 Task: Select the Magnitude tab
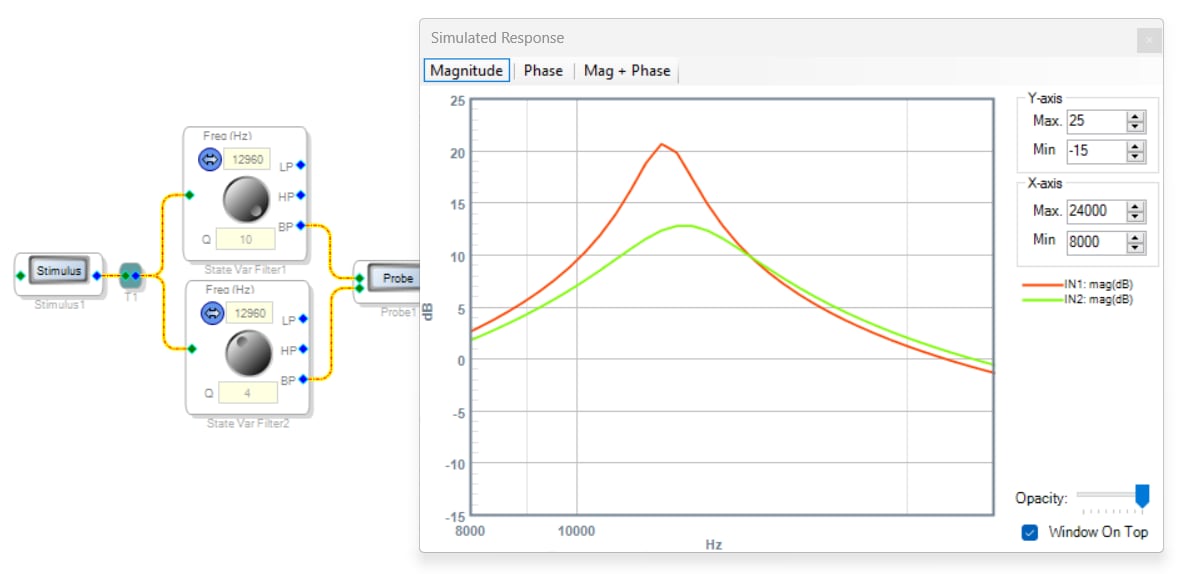[466, 71]
